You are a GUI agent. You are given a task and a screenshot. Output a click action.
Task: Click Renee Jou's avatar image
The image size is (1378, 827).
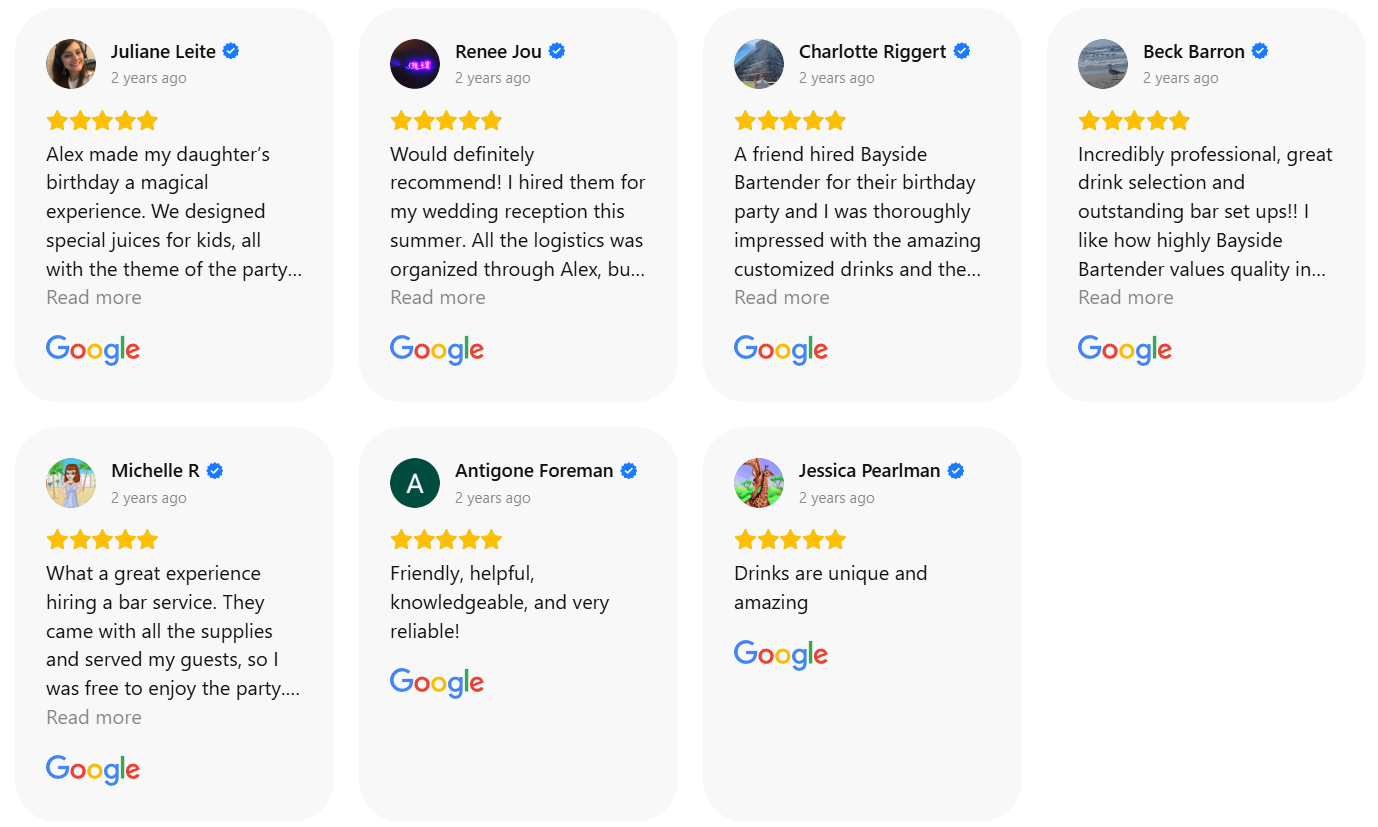click(x=415, y=64)
